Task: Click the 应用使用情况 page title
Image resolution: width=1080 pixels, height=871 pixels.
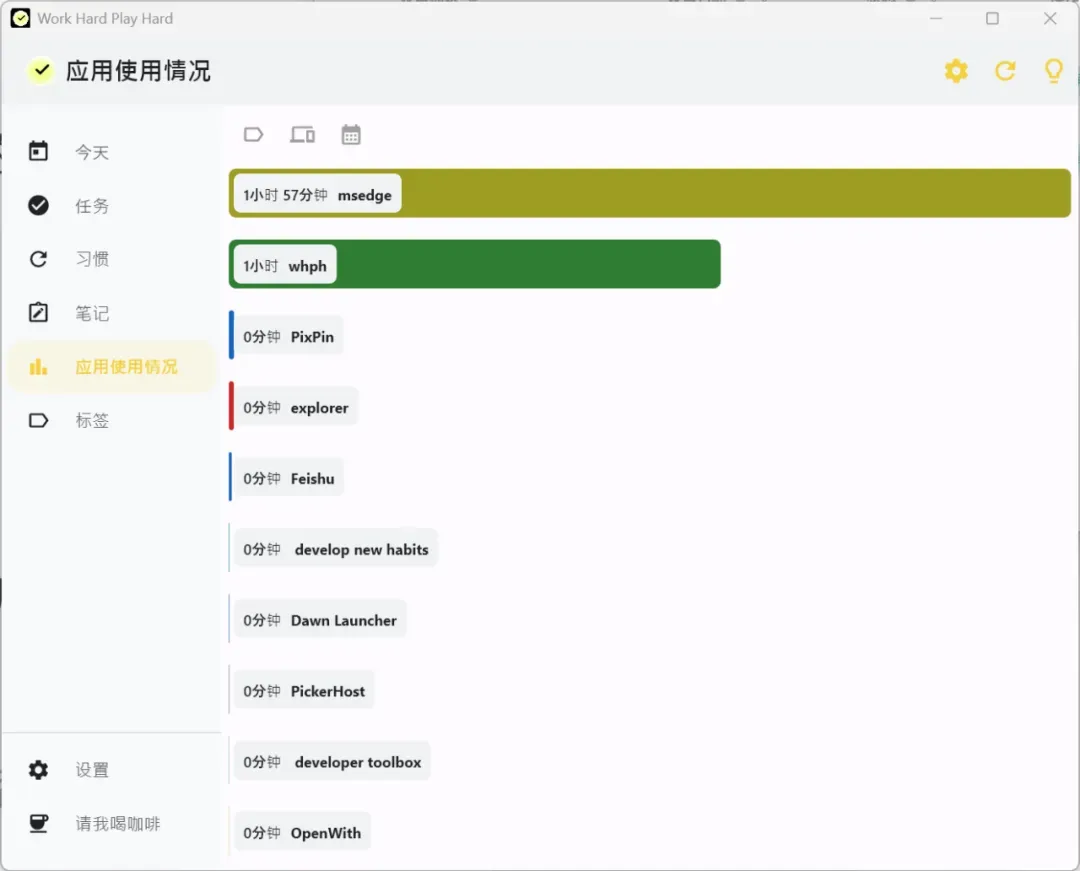Action: pos(138,71)
